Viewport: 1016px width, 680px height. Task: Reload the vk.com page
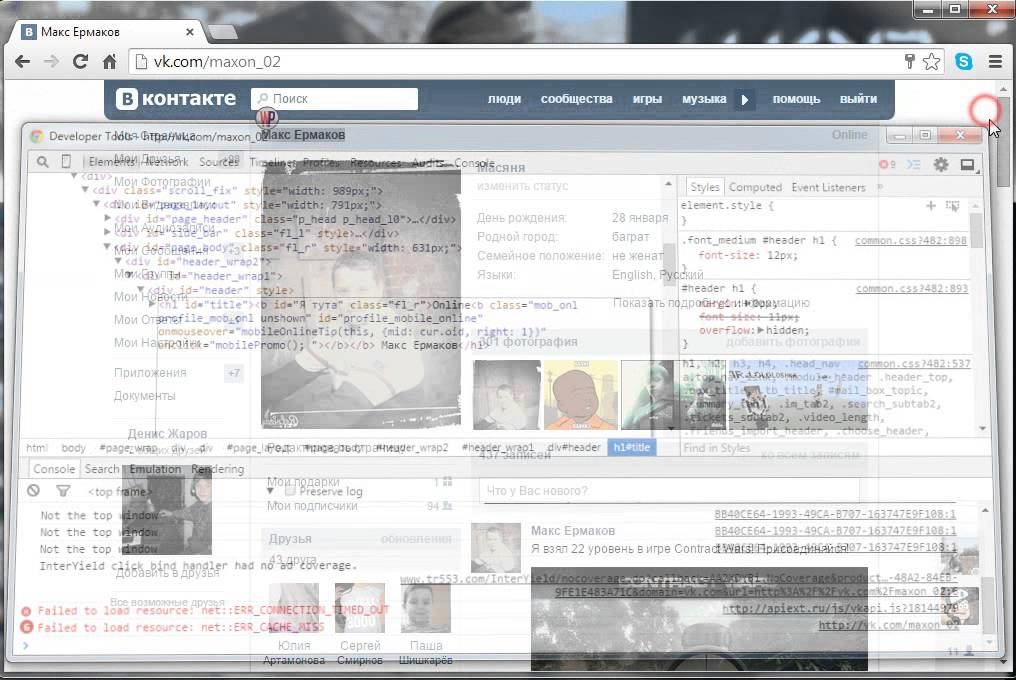(x=80, y=62)
